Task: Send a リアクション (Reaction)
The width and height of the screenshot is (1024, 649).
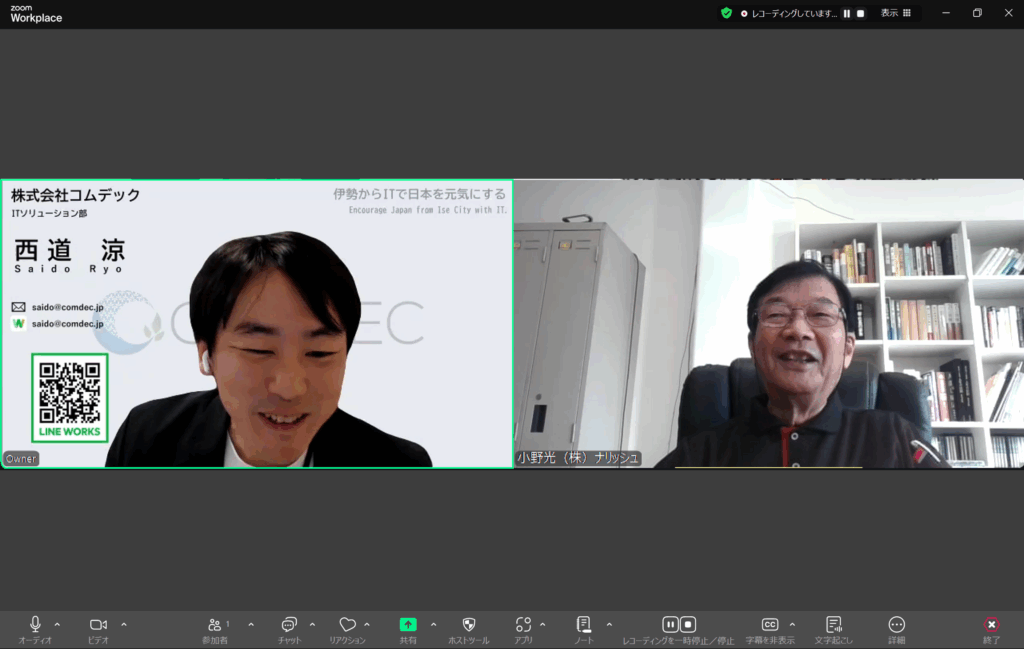Action: [348, 625]
